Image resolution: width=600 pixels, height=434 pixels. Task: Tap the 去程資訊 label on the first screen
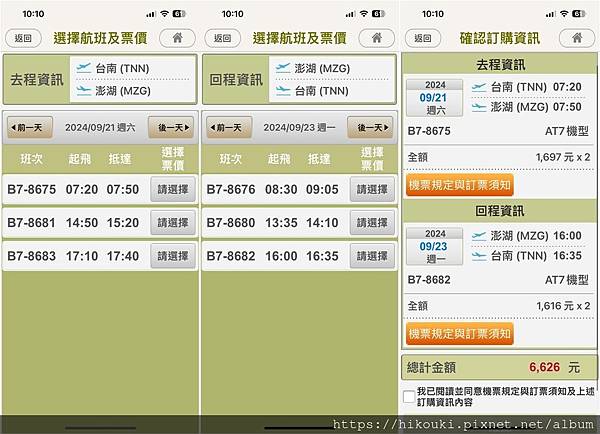[x=37, y=80]
